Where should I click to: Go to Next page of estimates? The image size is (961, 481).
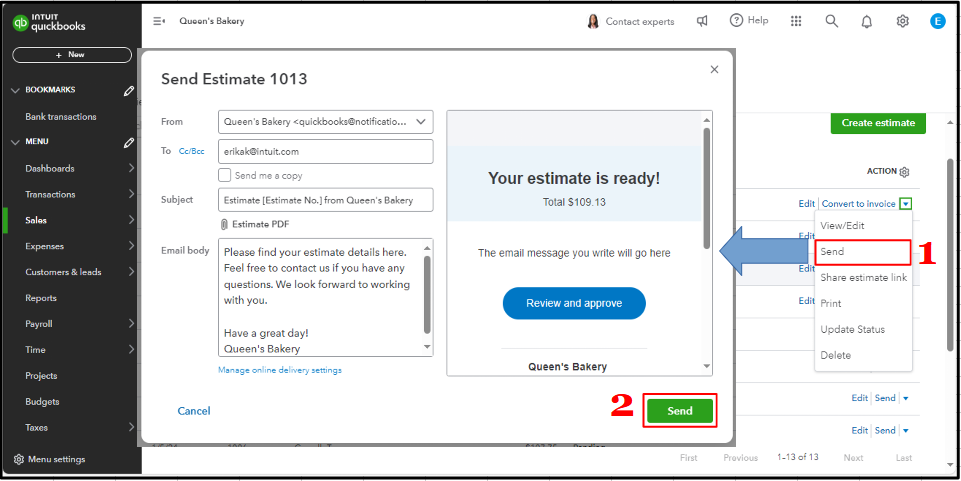coord(853,458)
